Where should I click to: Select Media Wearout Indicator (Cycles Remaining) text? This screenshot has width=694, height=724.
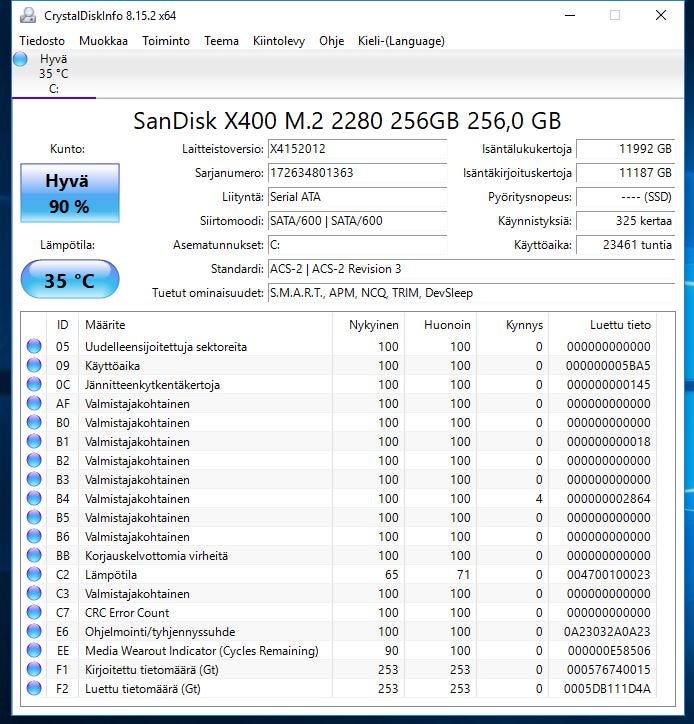[x=202, y=651]
